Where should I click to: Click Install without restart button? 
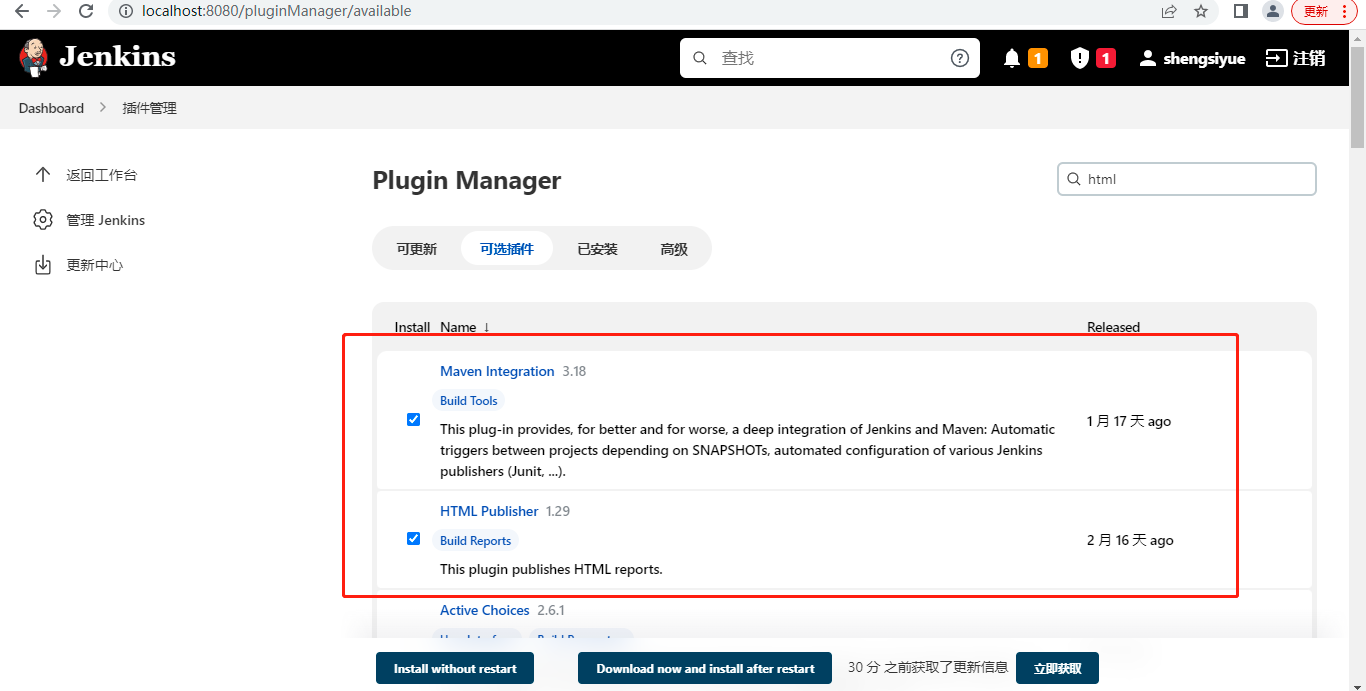[455, 668]
